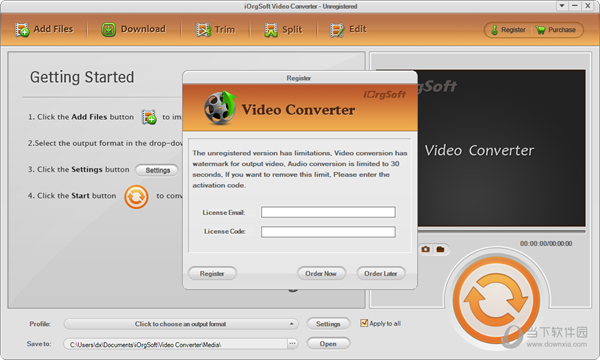Viewport: 600px width, 360px height.
Task: Open the Edit tool in toolbar
Action: [x=348, y=29]
